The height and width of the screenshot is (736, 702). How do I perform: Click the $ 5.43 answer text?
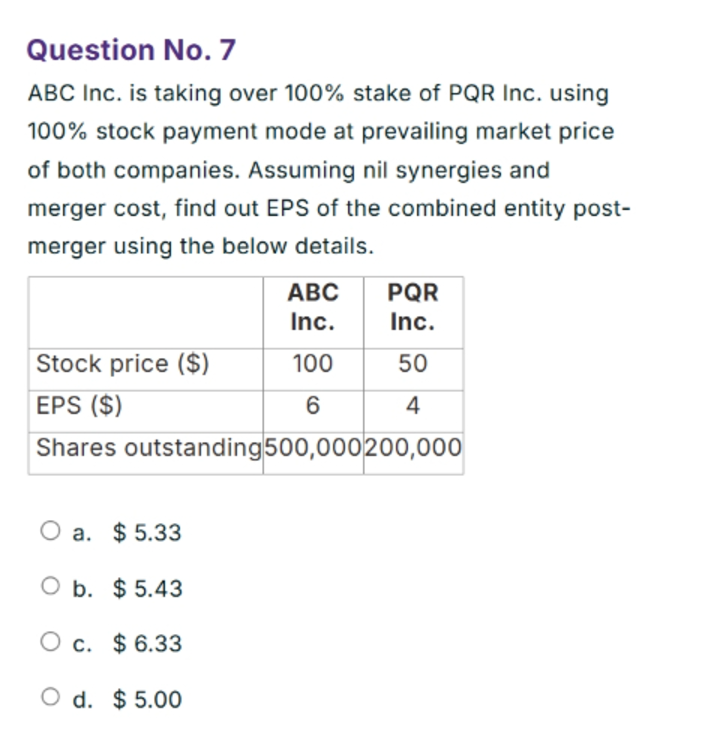[147, 588]
